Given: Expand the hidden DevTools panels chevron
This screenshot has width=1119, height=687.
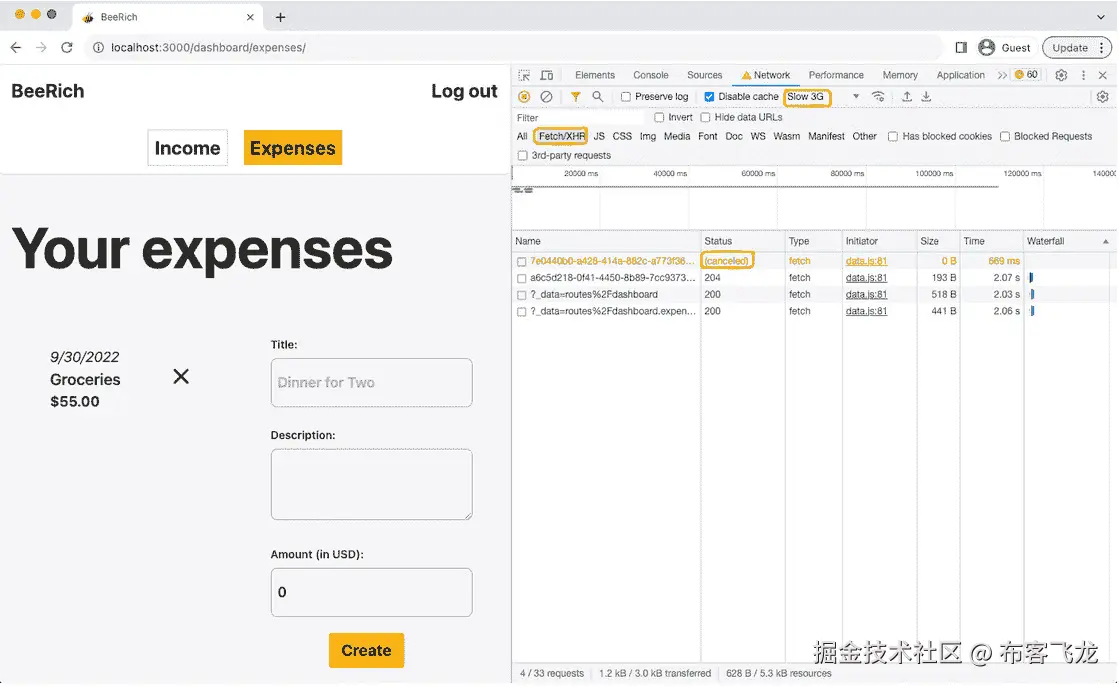Looking at the screenshot, I should point(1002,74).
